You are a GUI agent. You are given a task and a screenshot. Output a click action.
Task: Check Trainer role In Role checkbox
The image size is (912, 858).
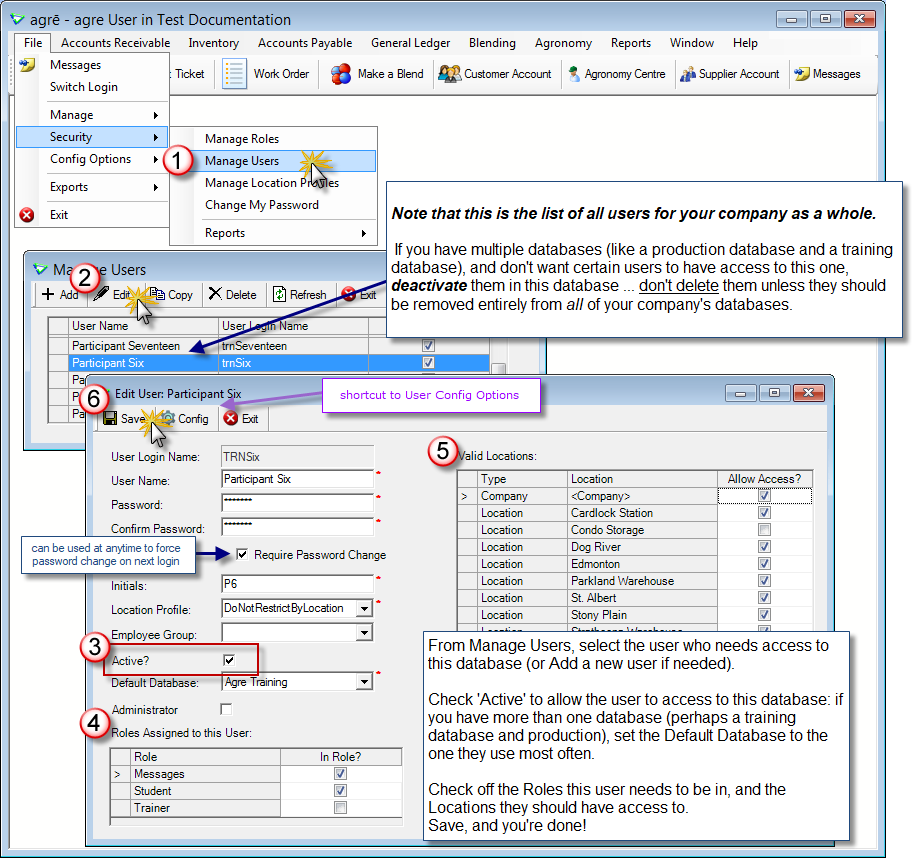pos(340,807)
